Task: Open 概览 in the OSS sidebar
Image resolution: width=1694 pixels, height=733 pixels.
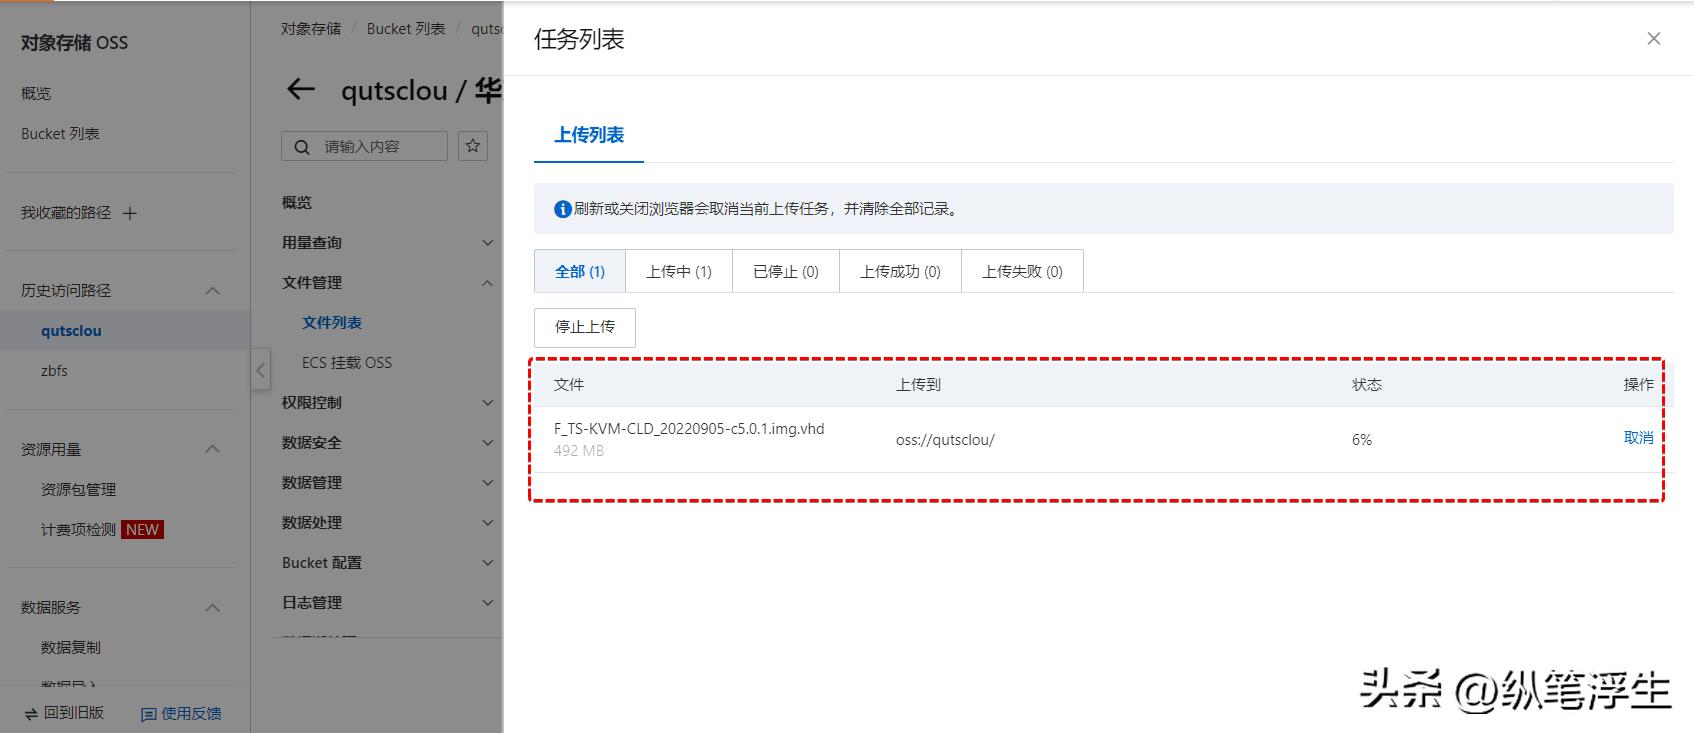Action: tap(36, 93)
